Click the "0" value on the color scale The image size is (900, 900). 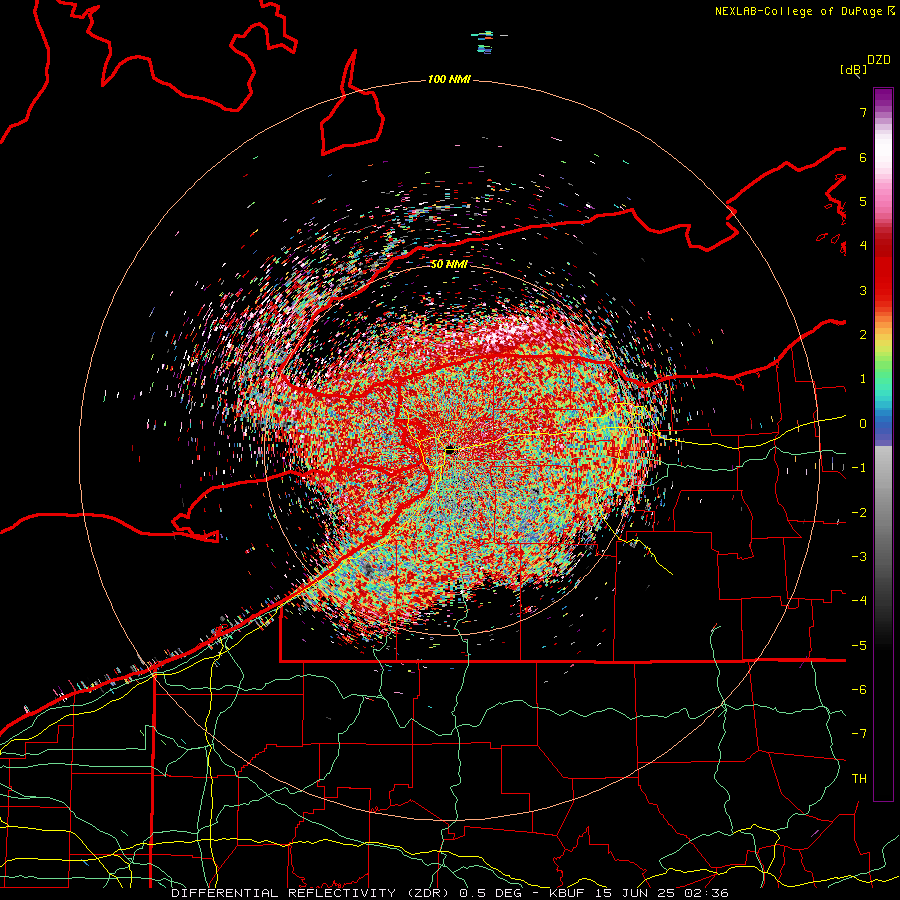[x=863, y=424]
